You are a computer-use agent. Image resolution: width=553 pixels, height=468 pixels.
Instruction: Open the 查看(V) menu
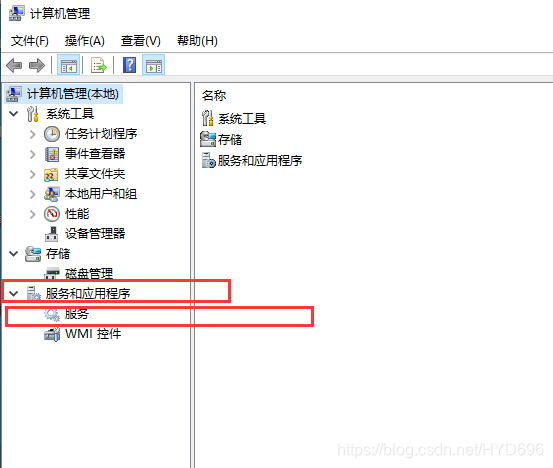tap(141, 41)
